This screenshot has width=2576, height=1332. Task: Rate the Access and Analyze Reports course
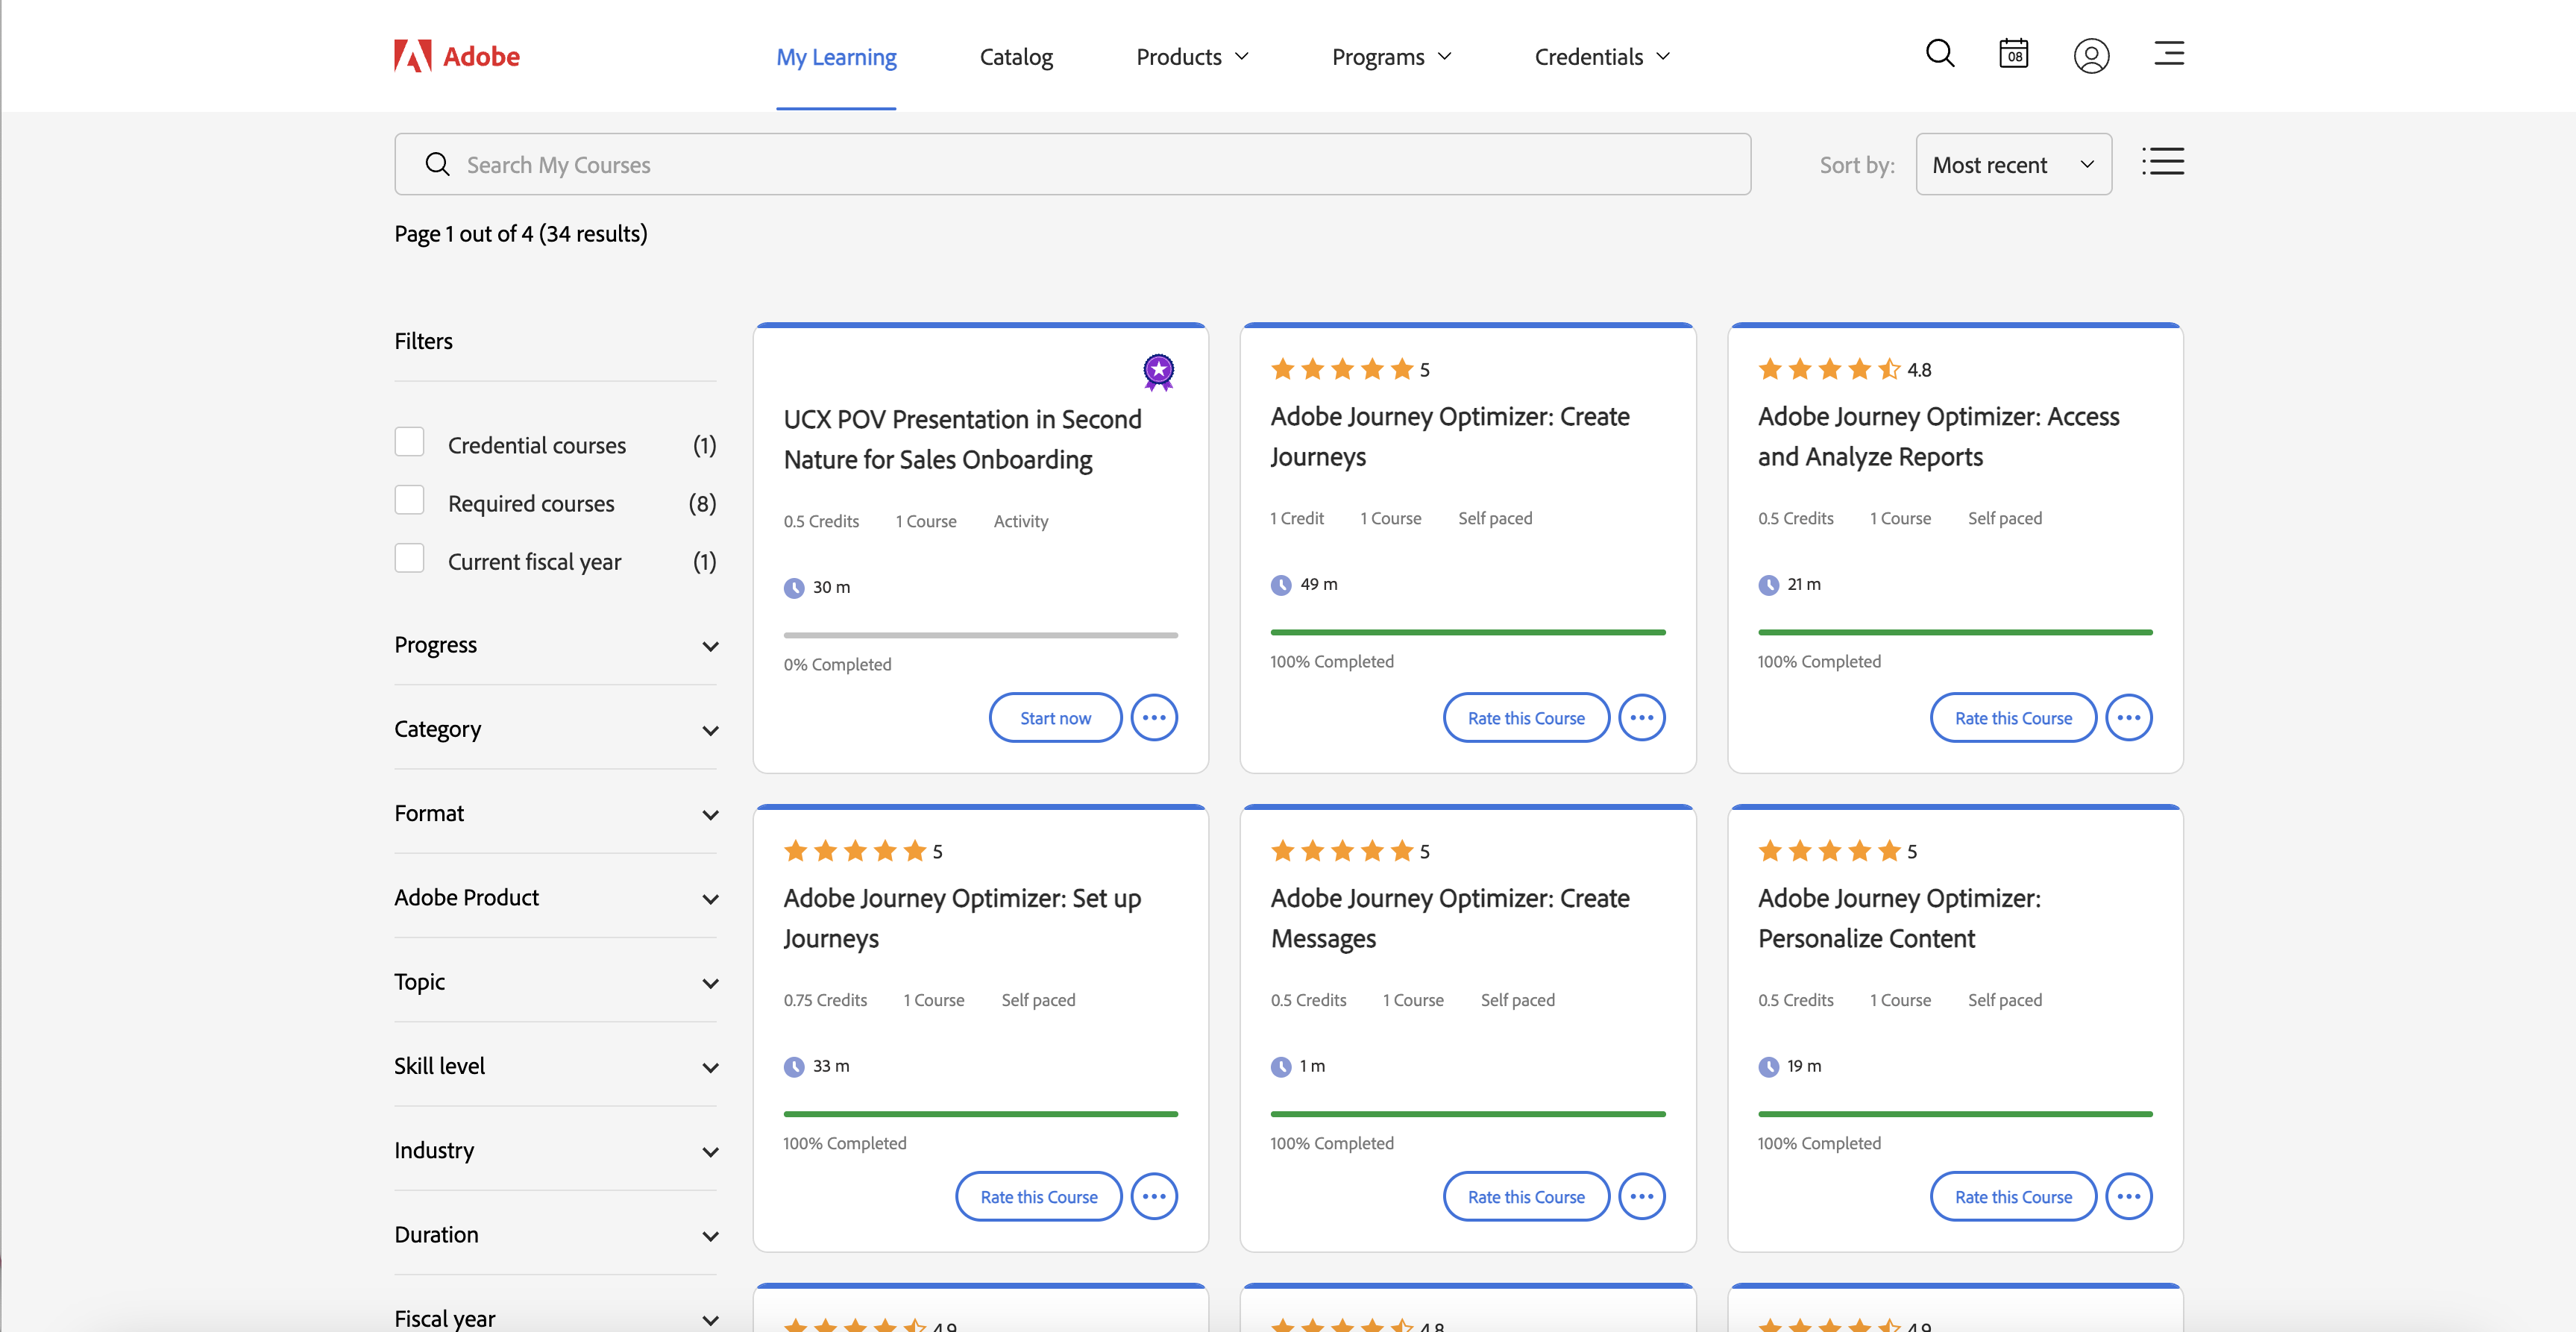(x=2013, y=718)
